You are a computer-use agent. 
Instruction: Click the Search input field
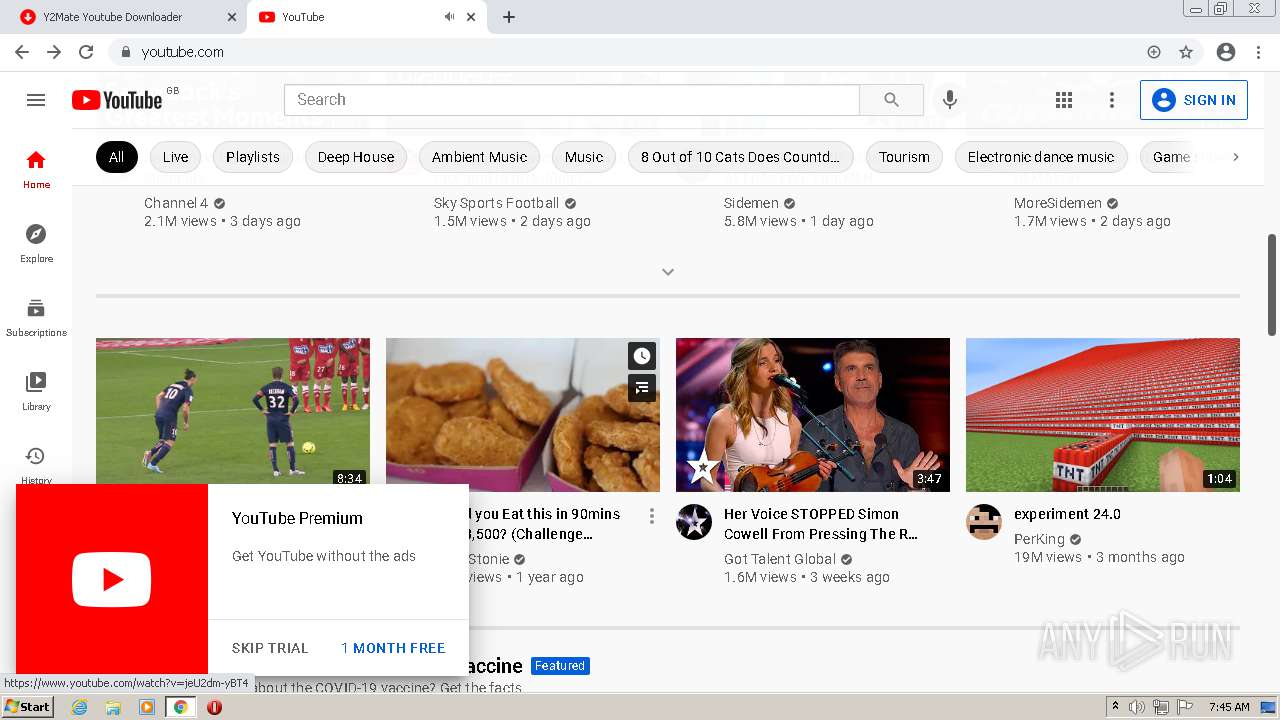(x=571, y=100)
